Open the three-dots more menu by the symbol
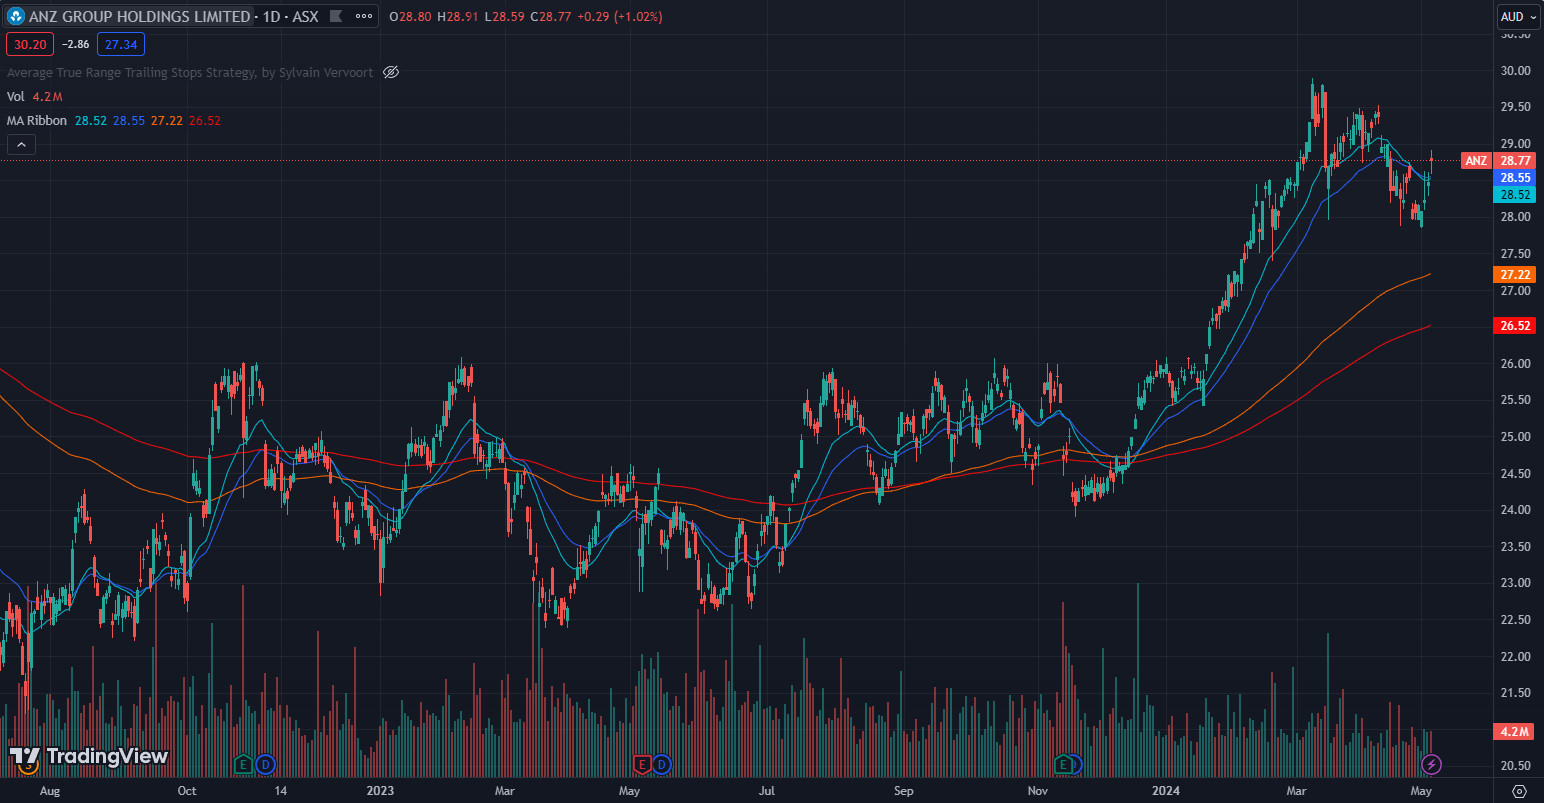The image size is (1544, 803). pyautogui.click(x=364, y=16)
